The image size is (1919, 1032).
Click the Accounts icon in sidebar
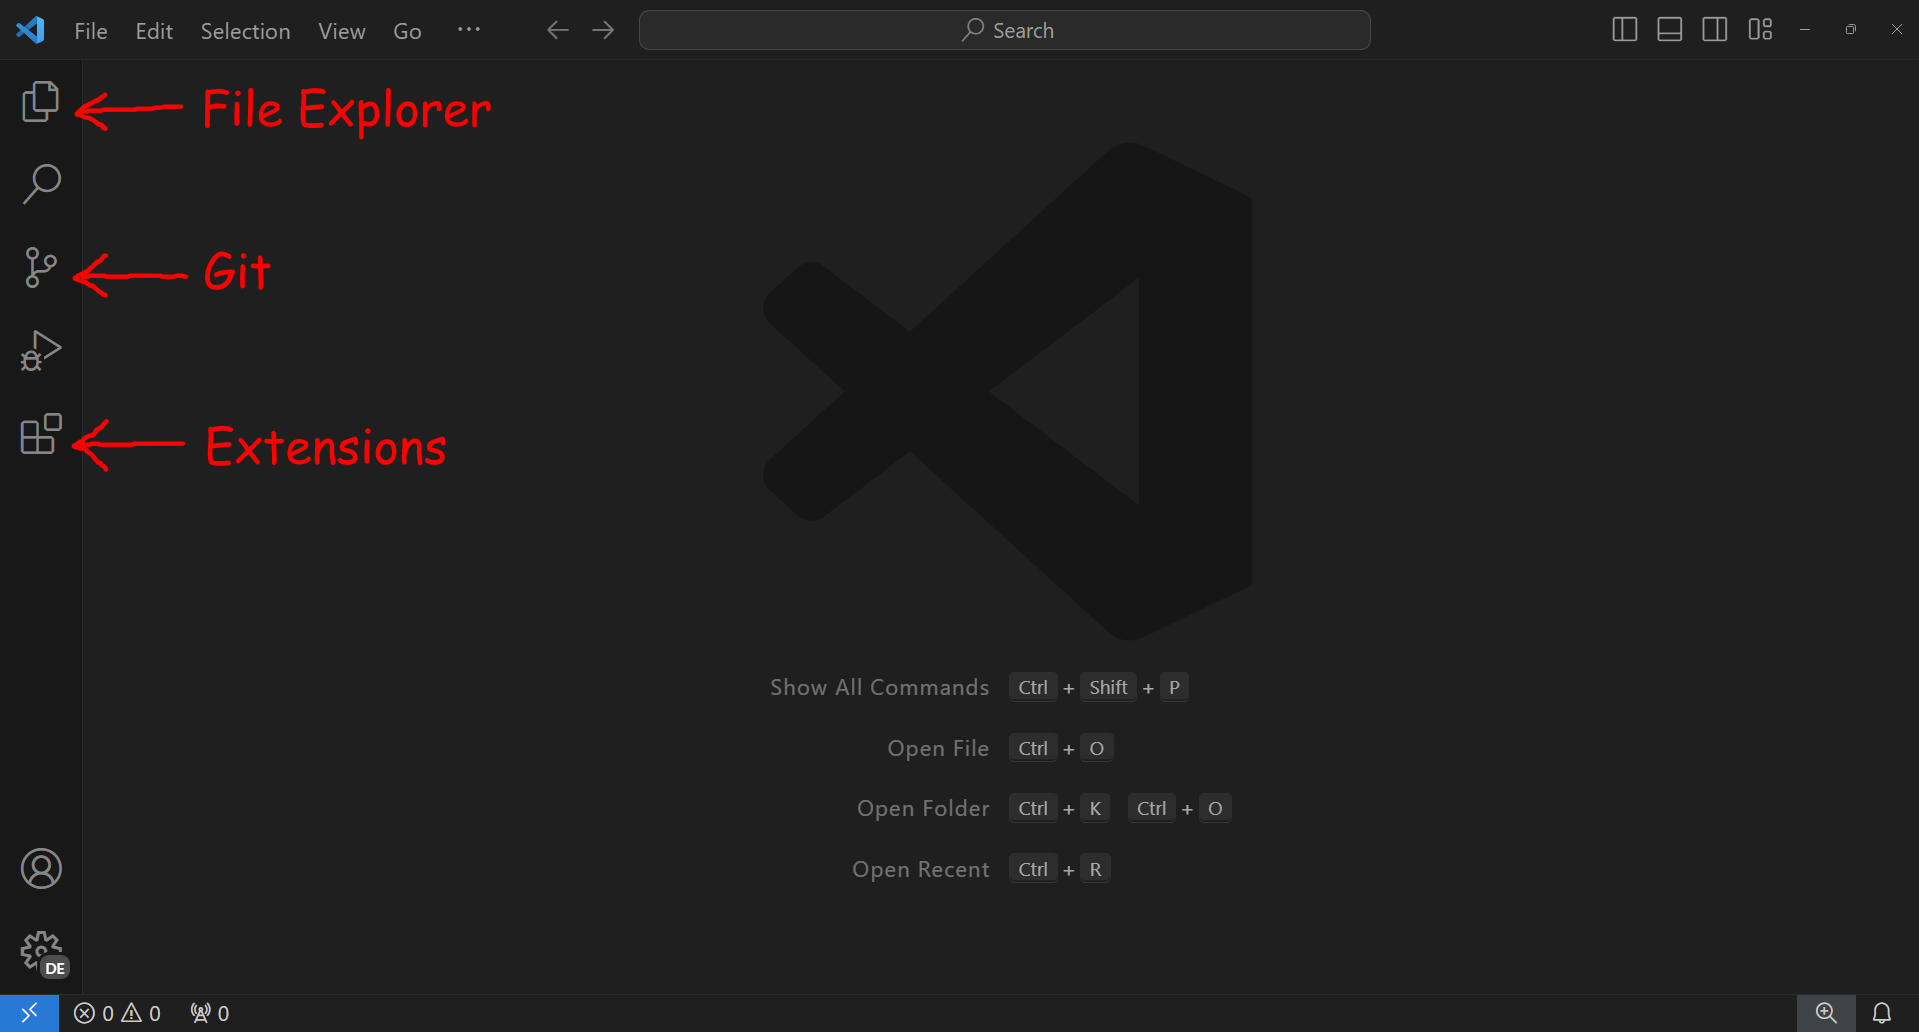40,868
